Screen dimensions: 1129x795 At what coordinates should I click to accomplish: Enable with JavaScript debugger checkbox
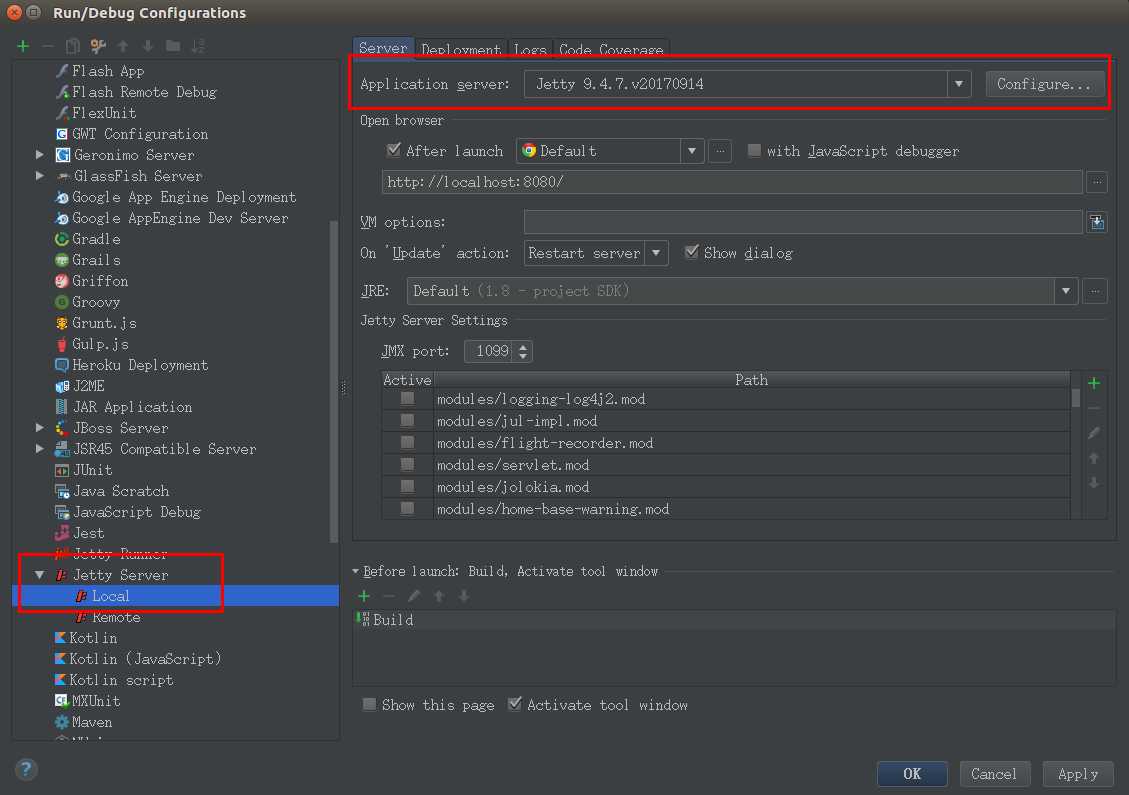[x=754, y=151]
